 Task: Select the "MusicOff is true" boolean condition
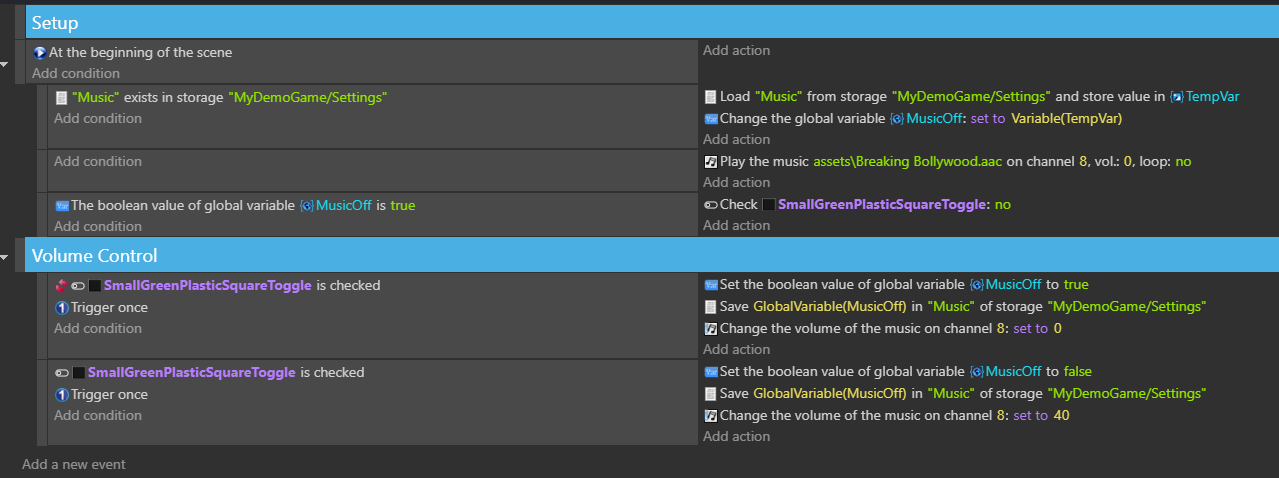[x=235, y=205]
